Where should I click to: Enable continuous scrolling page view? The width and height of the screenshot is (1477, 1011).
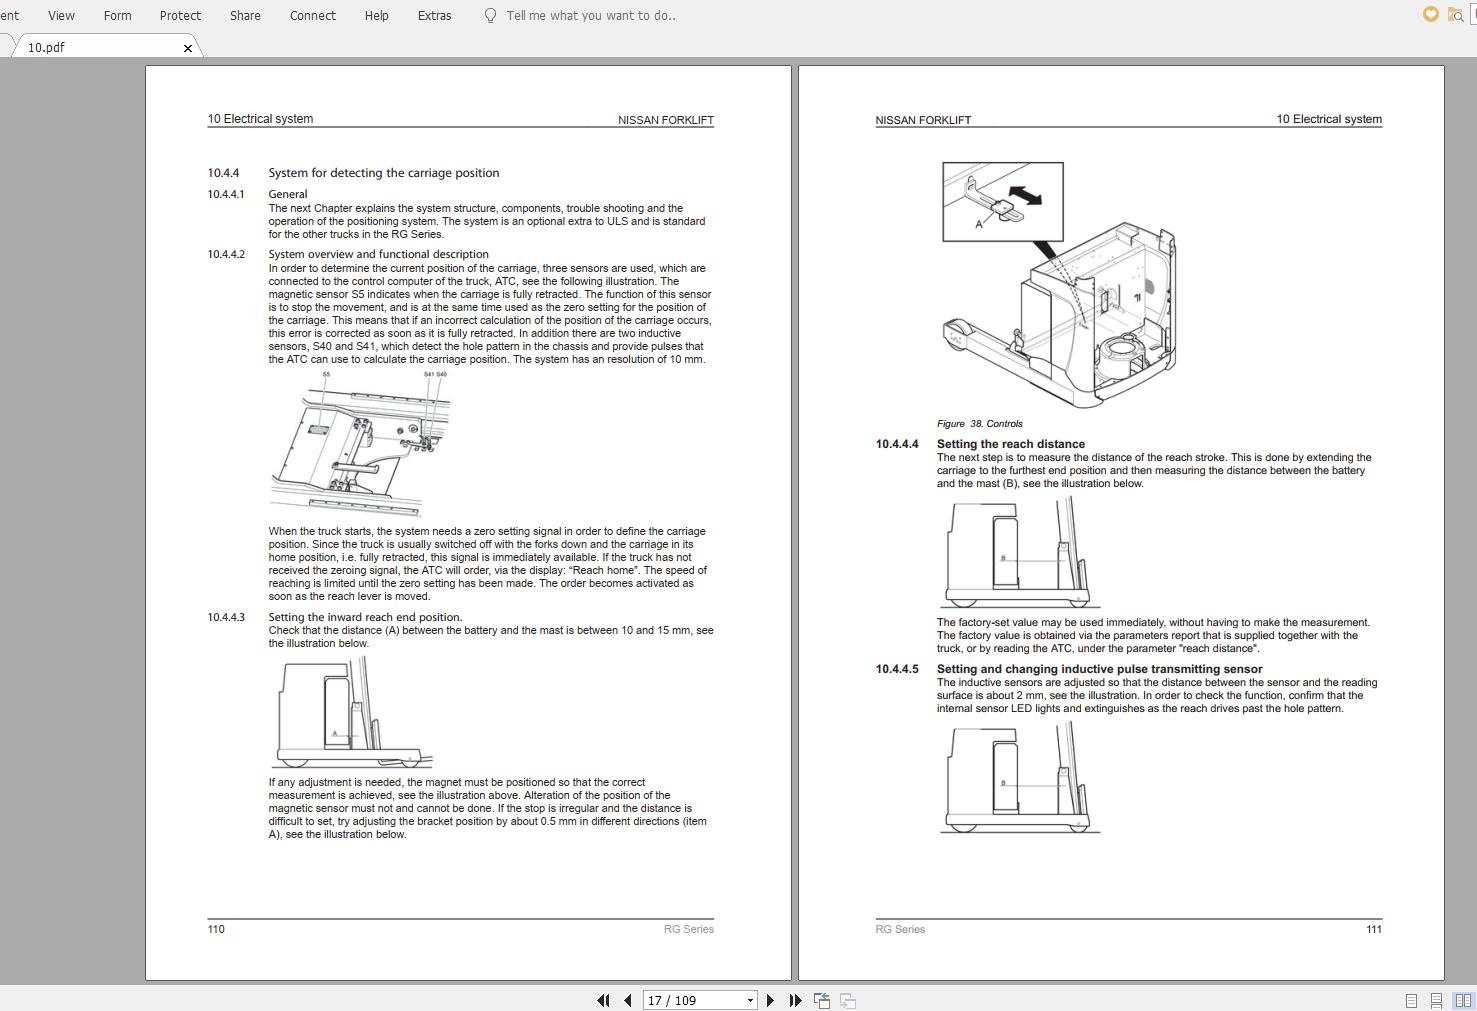[x=1437, y=1000]
